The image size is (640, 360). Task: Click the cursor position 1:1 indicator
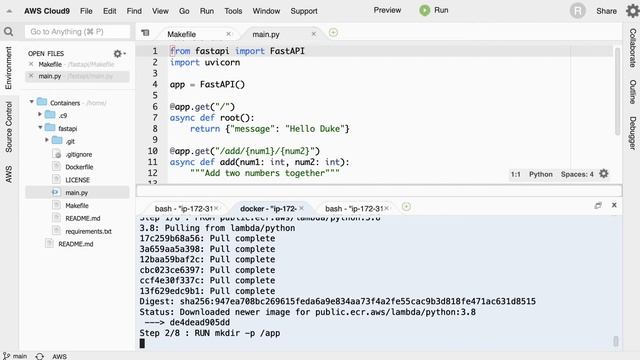[x=516, y=174]
